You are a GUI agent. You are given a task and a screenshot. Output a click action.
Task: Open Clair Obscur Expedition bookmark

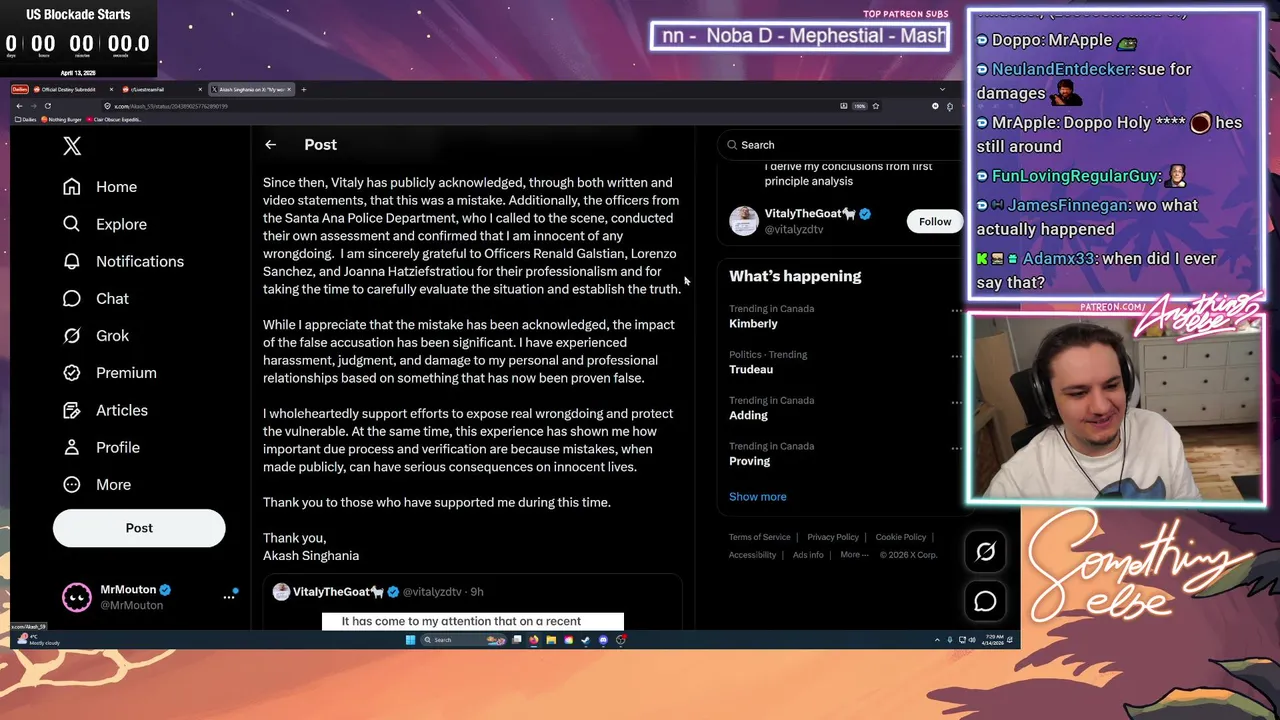[x=114, y=120]
